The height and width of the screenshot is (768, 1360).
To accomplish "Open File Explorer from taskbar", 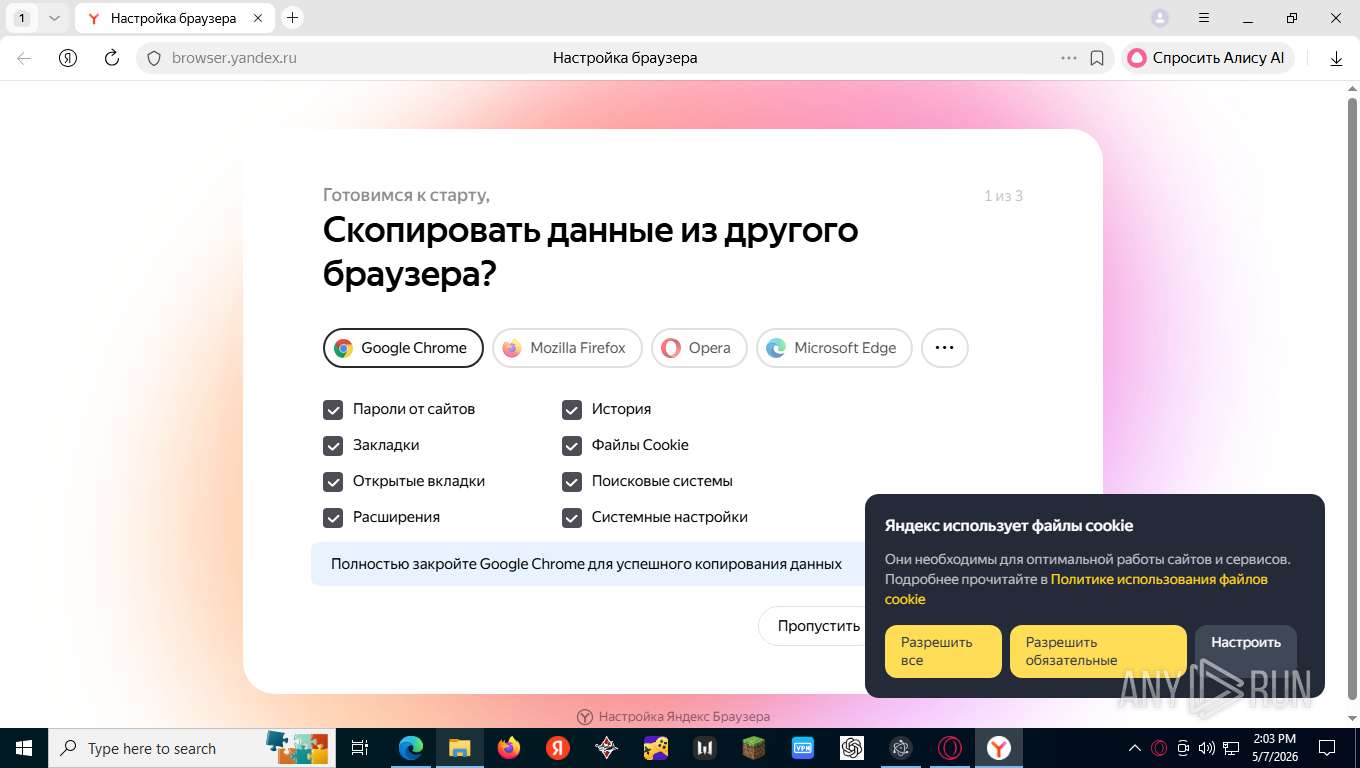I will (x=459, y=748).
